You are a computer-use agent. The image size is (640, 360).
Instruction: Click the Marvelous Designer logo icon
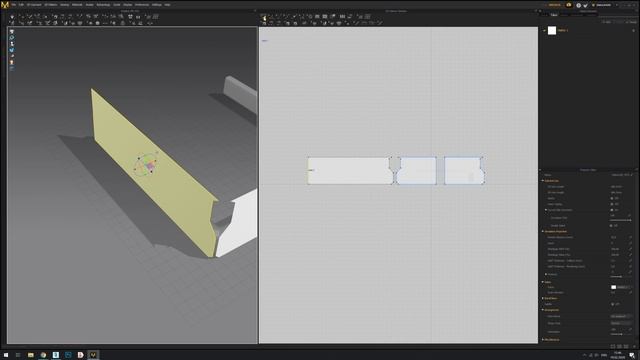5,4
